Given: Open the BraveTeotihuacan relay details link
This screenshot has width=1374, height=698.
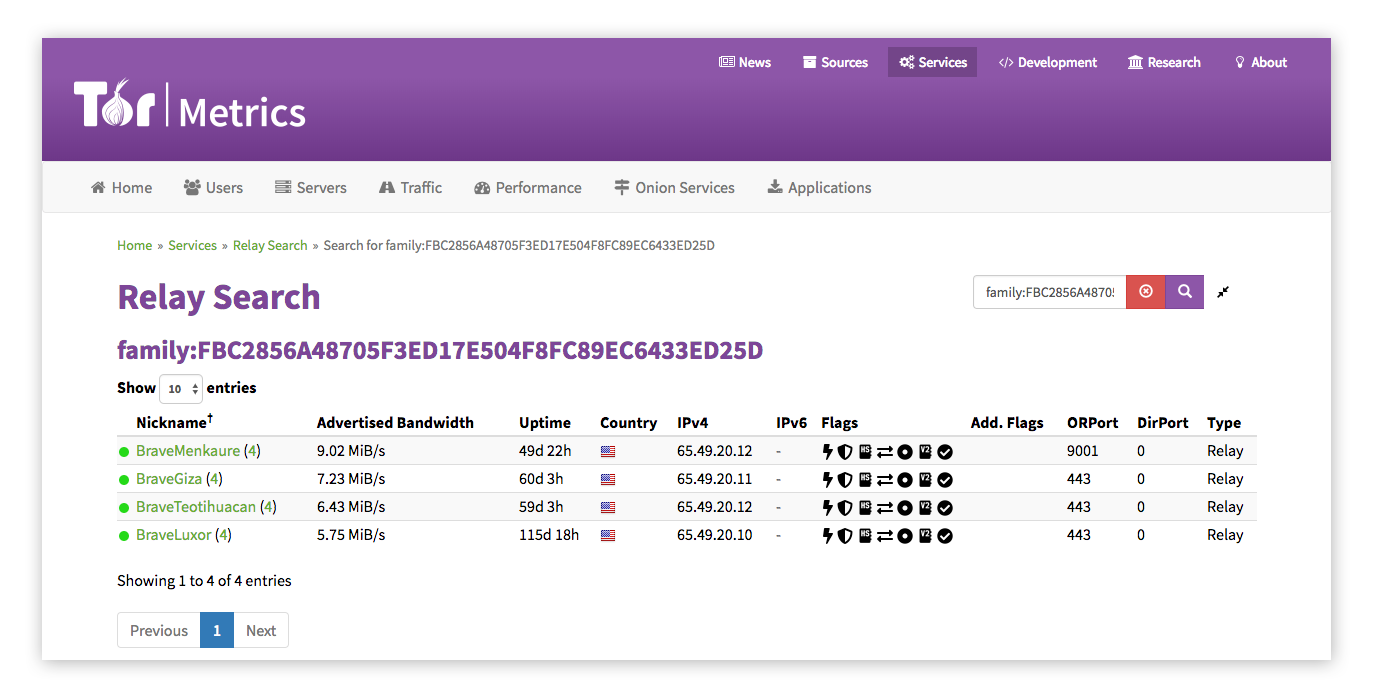Looking at the screenshot, I should [x=196, y=507].
